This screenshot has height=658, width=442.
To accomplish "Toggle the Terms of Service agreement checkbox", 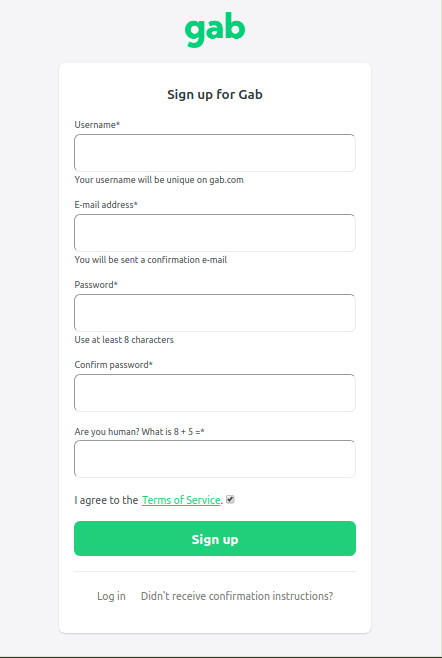I will click(x=230, y=499).
